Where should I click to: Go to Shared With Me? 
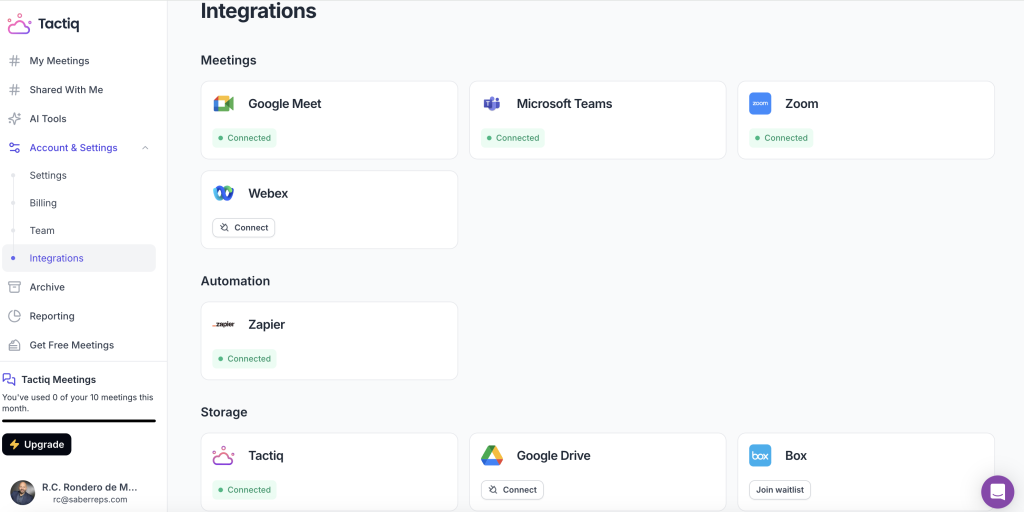click(x=66, y=90)
